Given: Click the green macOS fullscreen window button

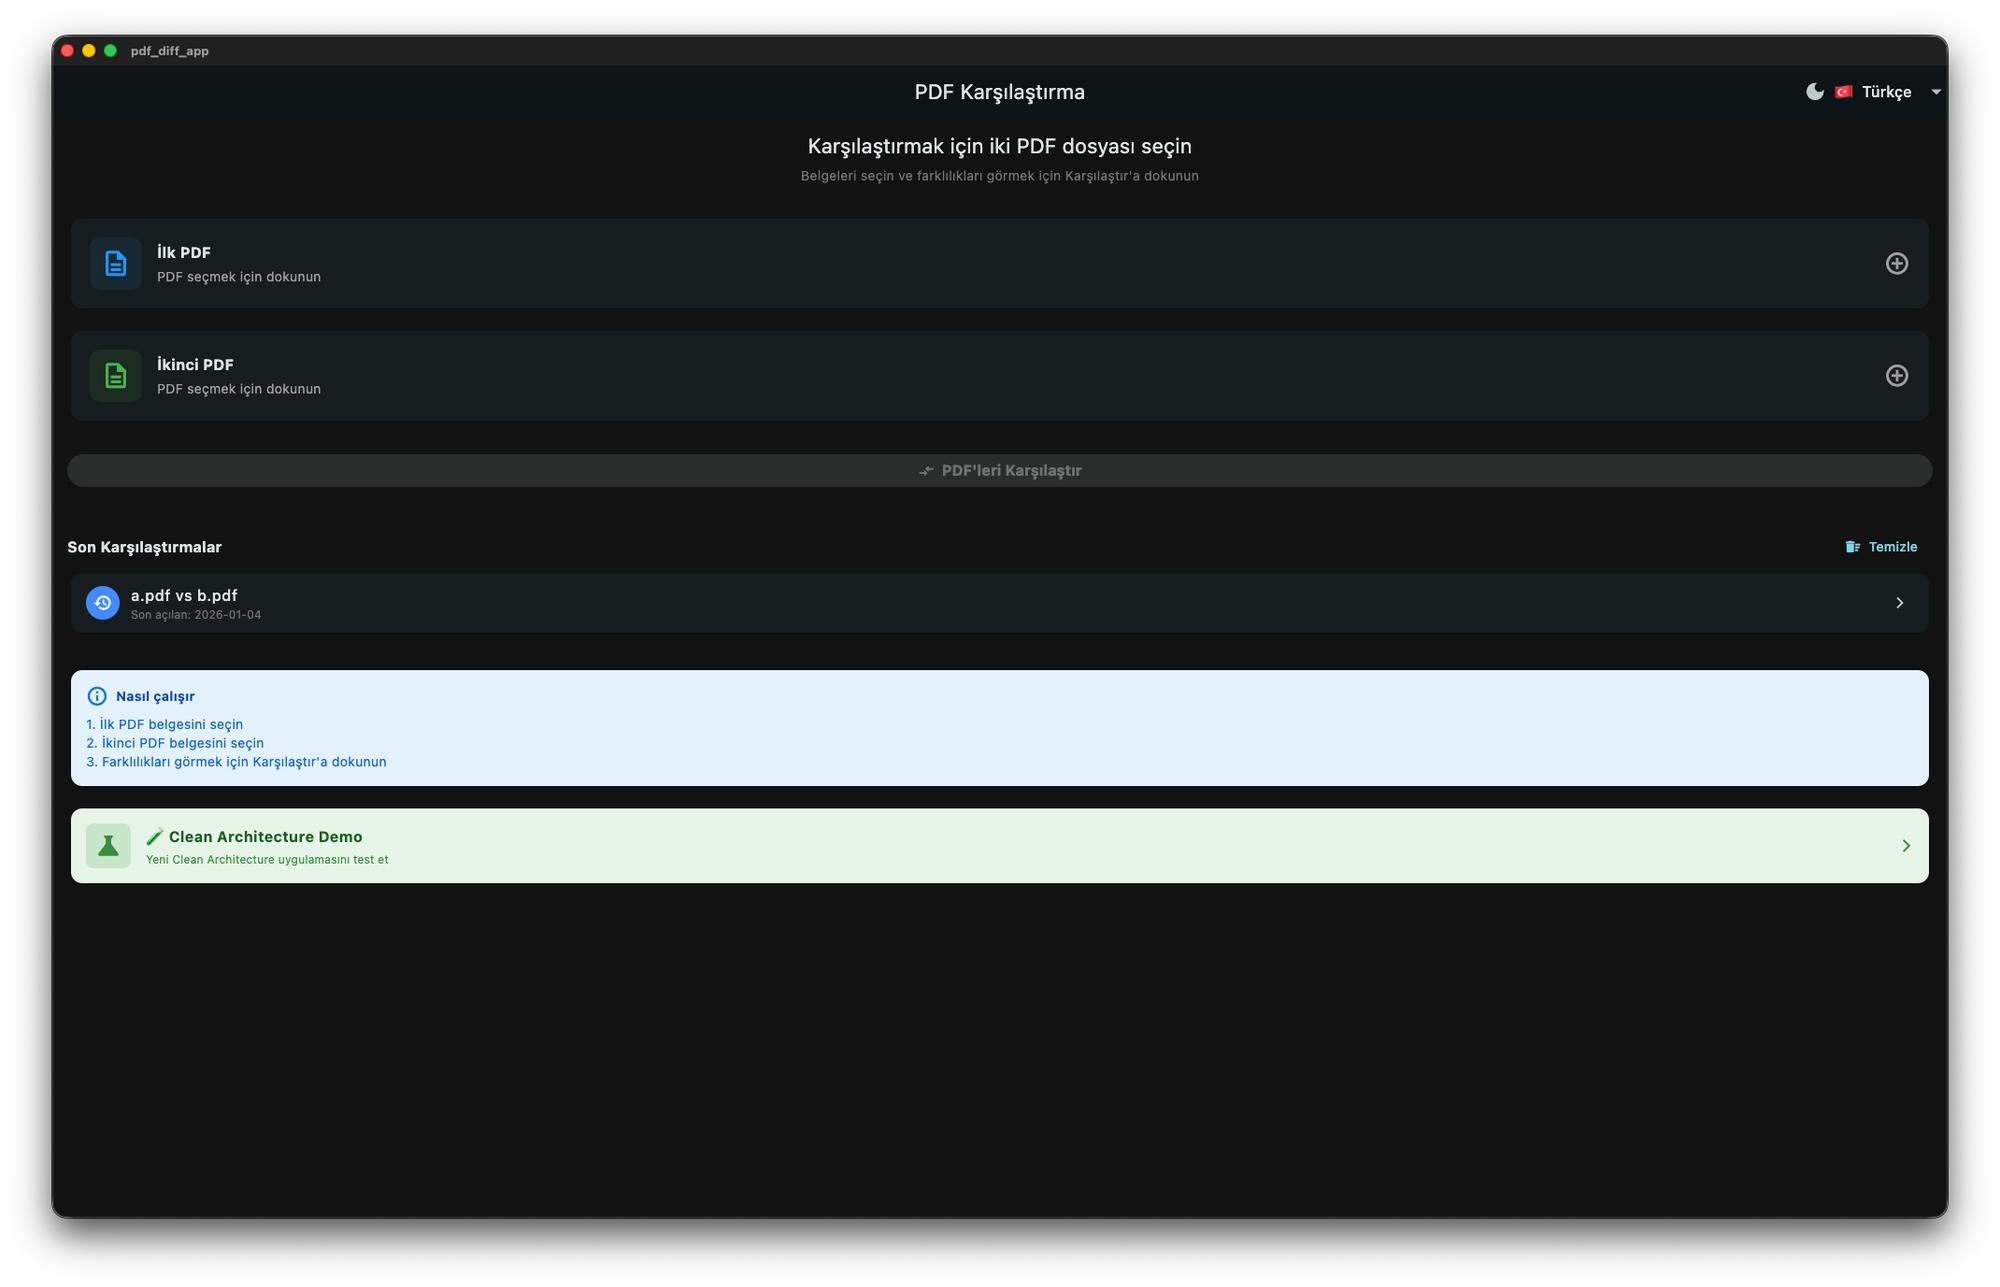Looking at the screenshot, I should [110, 51].
